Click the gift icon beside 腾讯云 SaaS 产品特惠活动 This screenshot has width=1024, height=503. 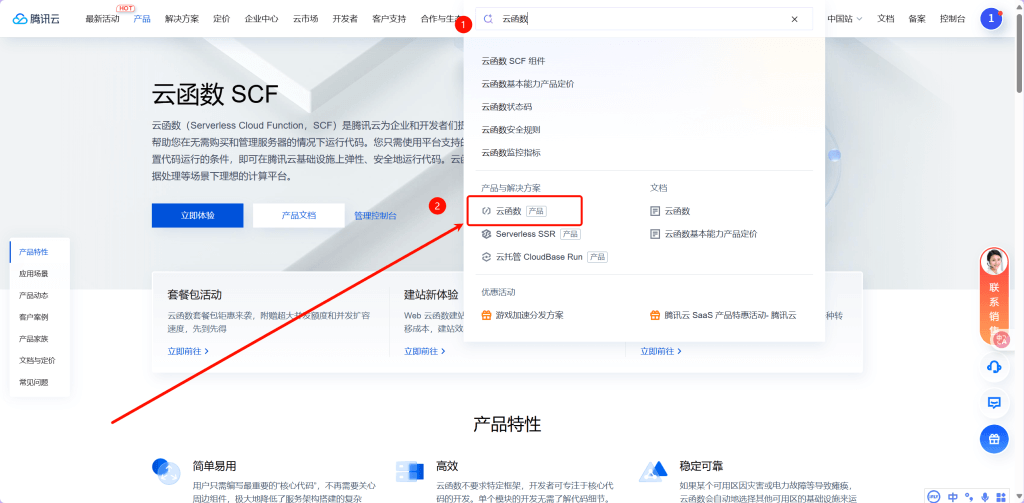(x=655, y=315)
